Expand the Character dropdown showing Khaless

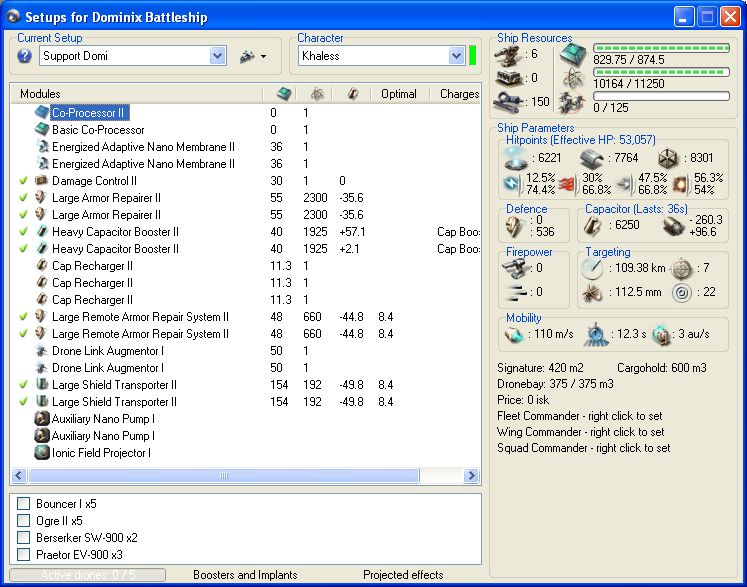[456, 57]
